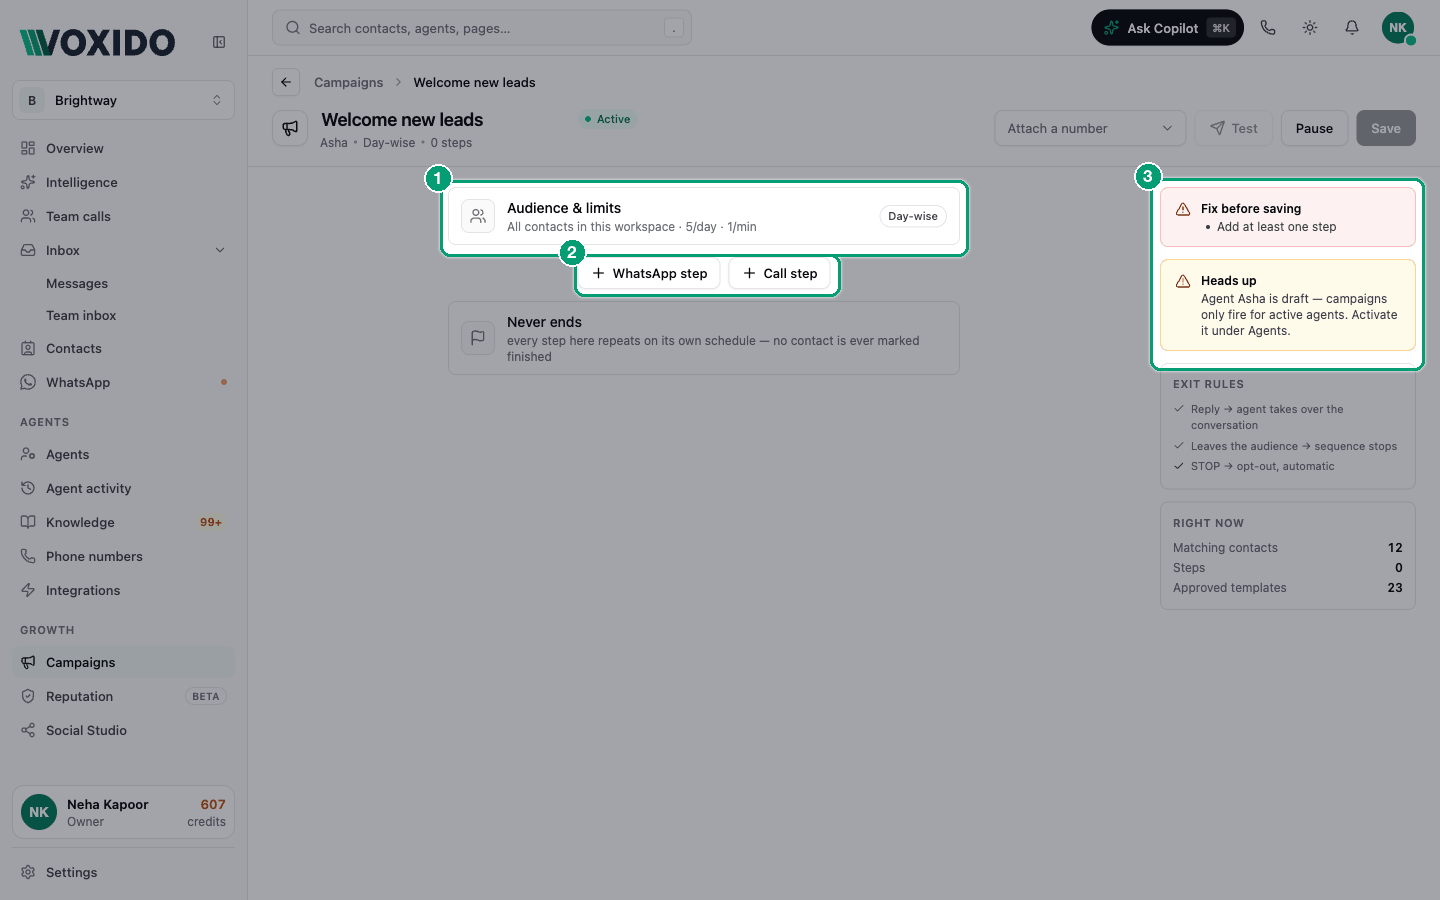Go back using the arrow button
The width and height of the screenshot is (1440, 900).
(x=286, y=82)
